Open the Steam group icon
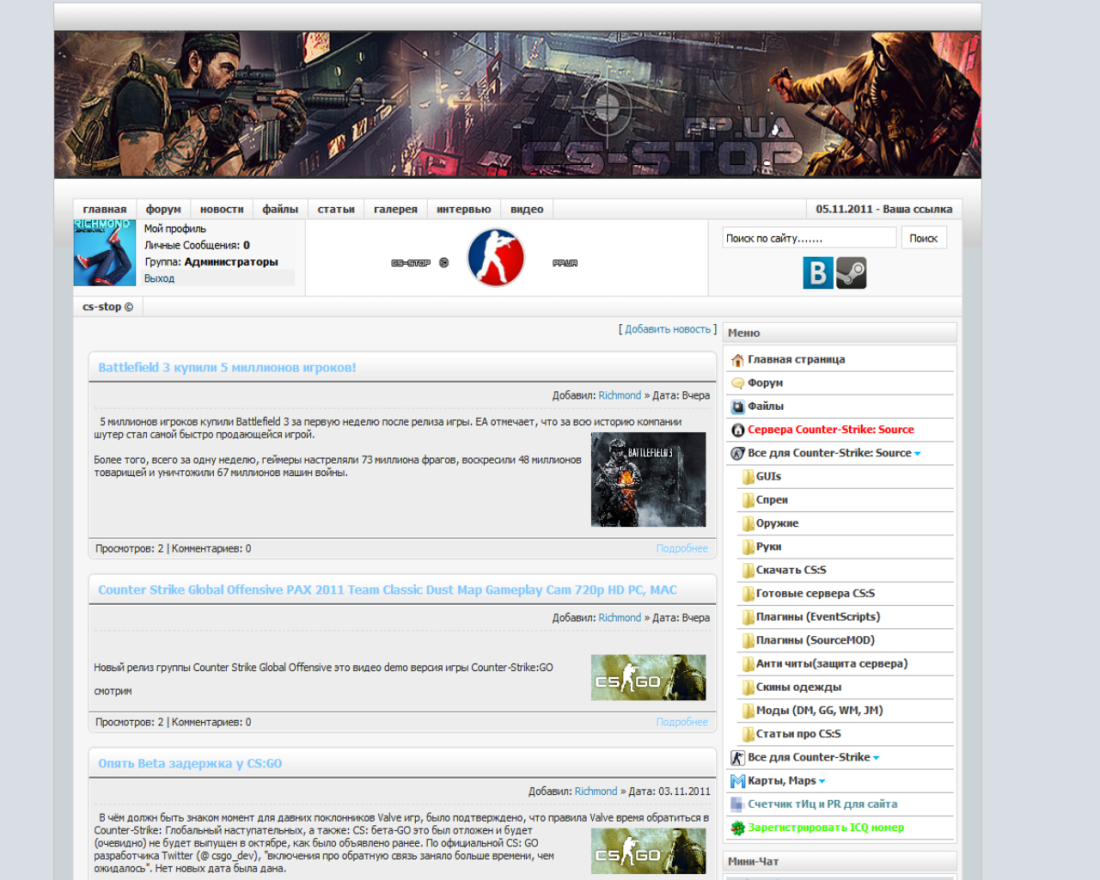Viewport: 1100px width, 880px height. pyautogui.click(x=851, y=272)
